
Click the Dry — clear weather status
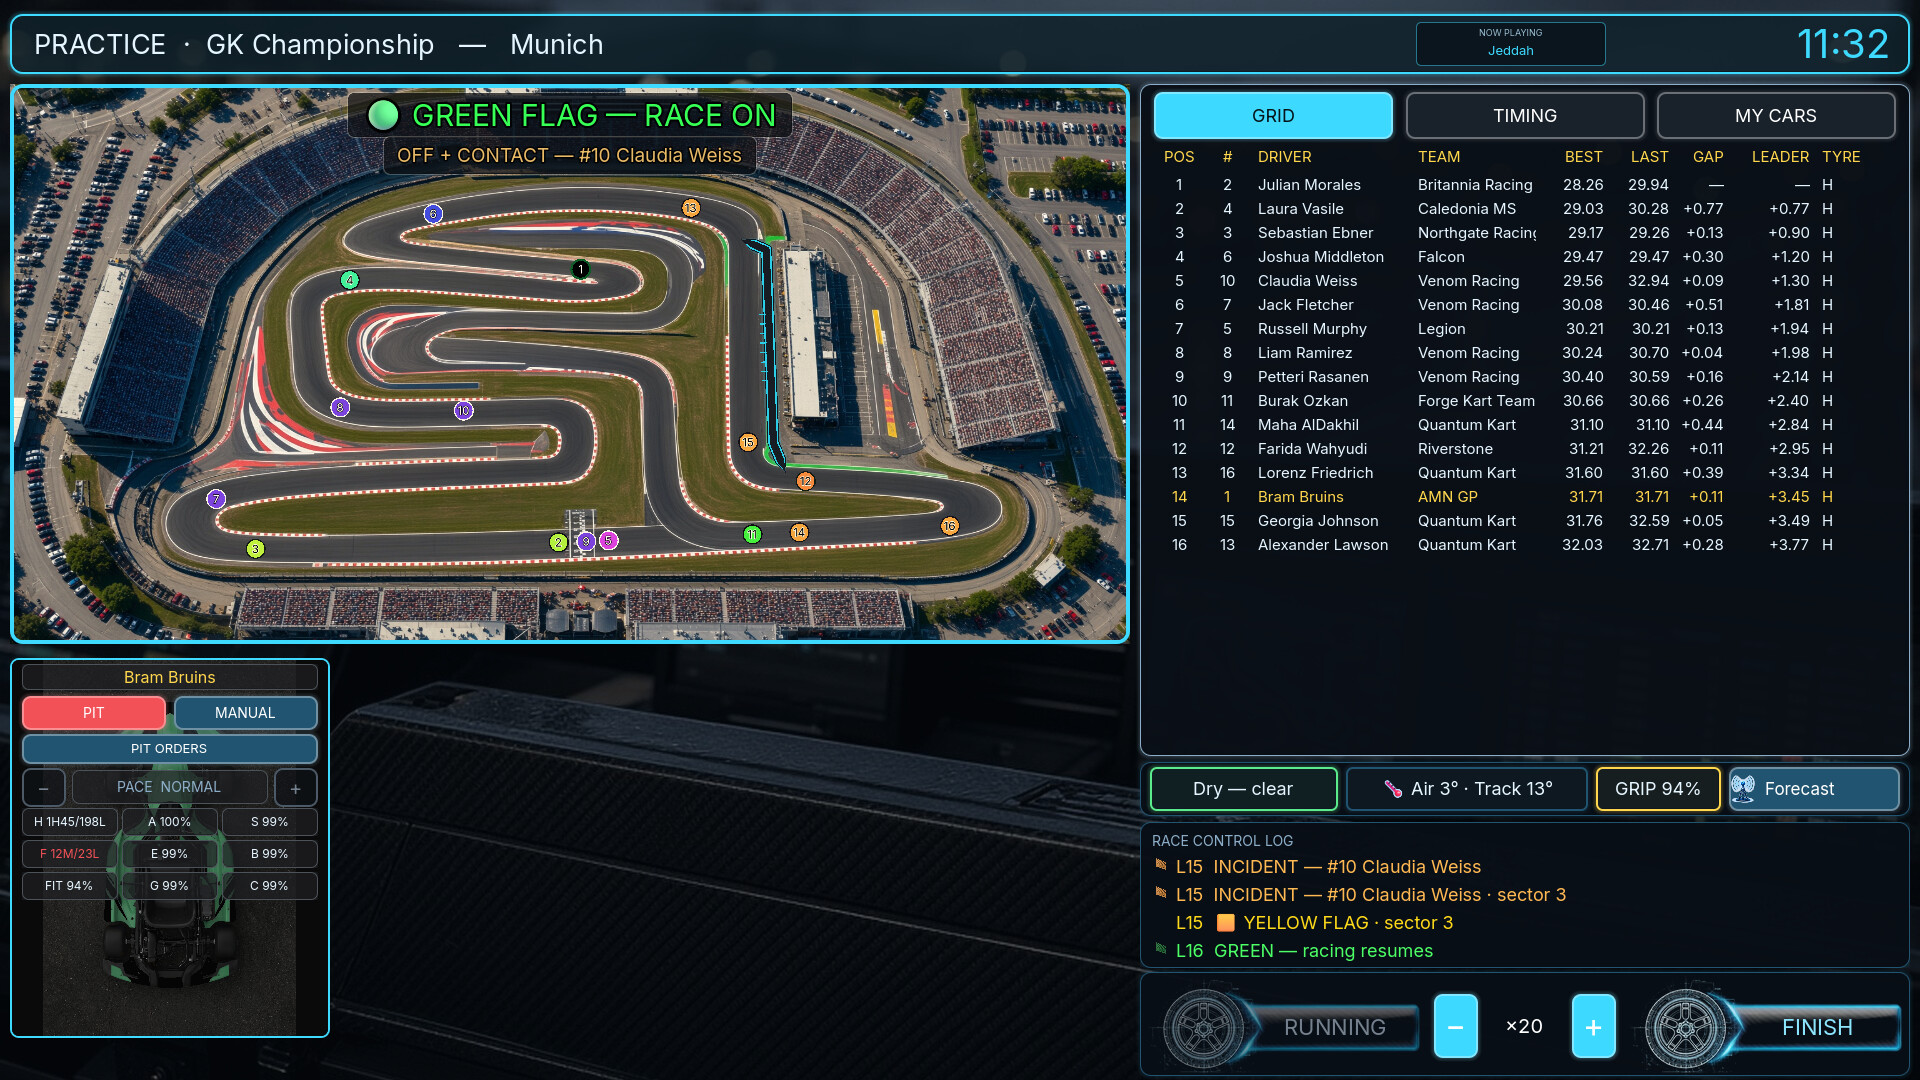(1243, 789)
